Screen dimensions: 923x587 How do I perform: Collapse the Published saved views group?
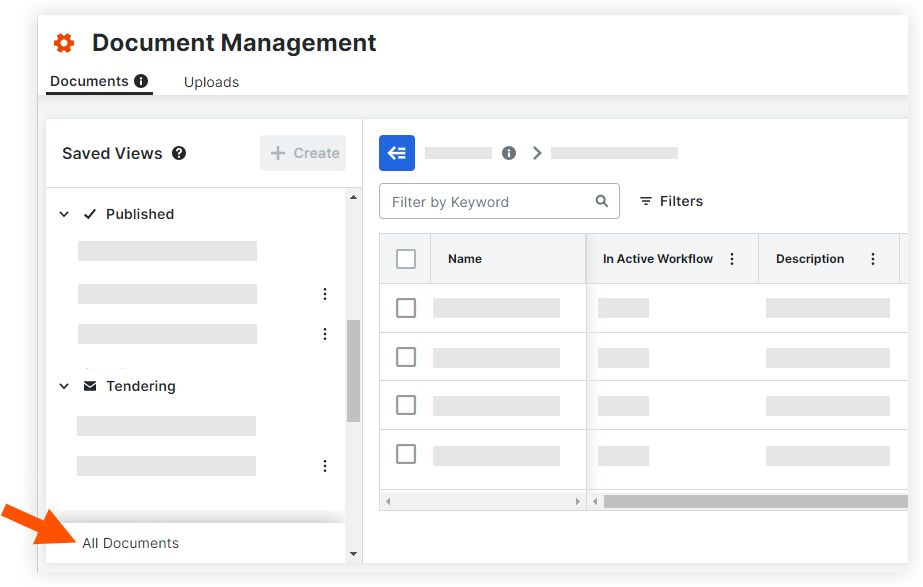(65, 214)
